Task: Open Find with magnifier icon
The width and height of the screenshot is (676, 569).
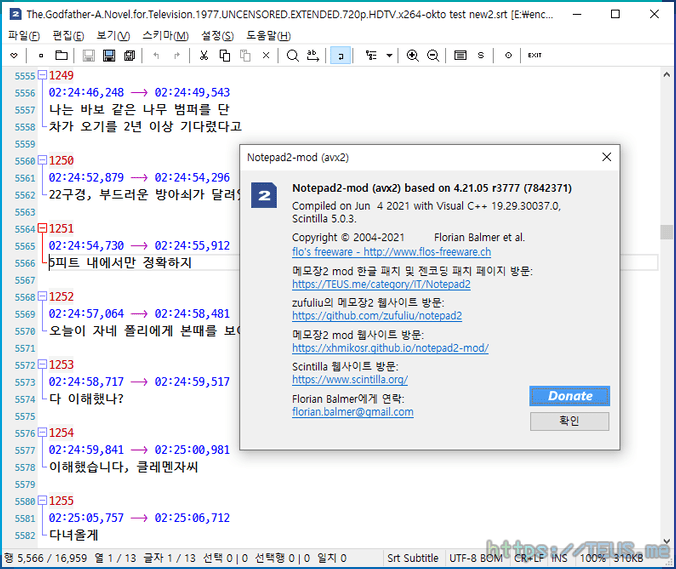Action: [293, 55]
